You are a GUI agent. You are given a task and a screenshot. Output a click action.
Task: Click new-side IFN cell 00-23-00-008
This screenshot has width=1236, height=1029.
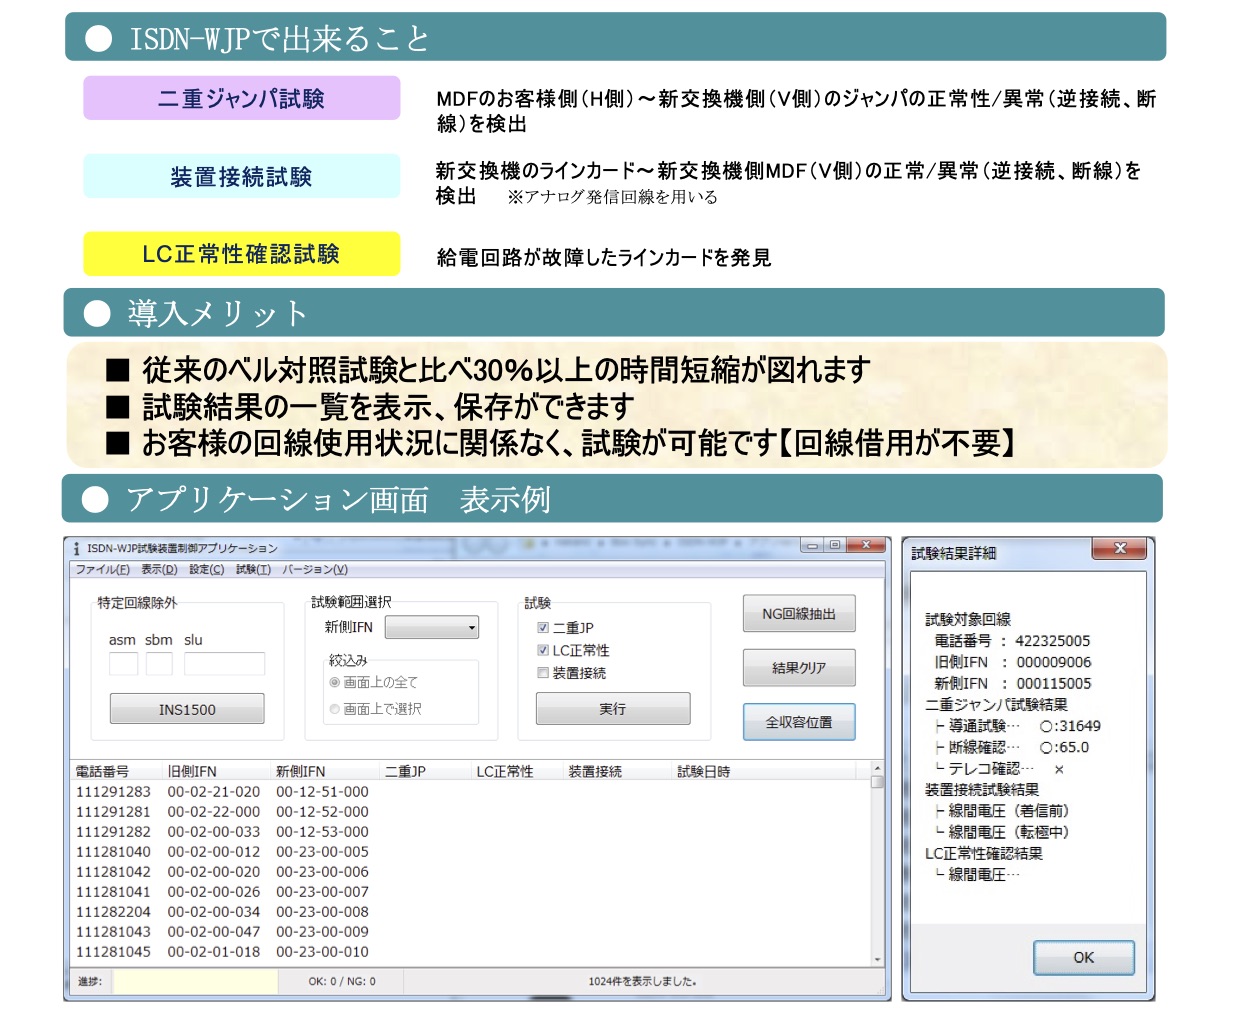[x=322, y=912]
